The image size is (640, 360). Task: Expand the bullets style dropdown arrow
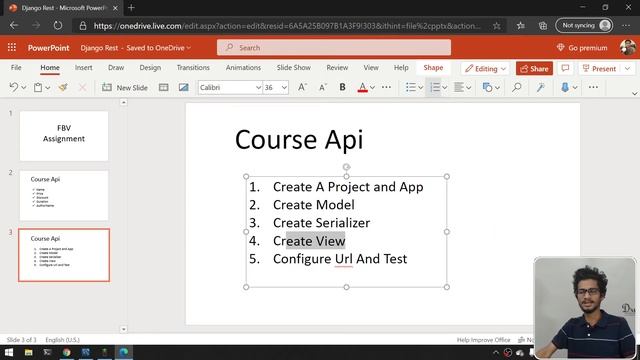coord(420,88)
